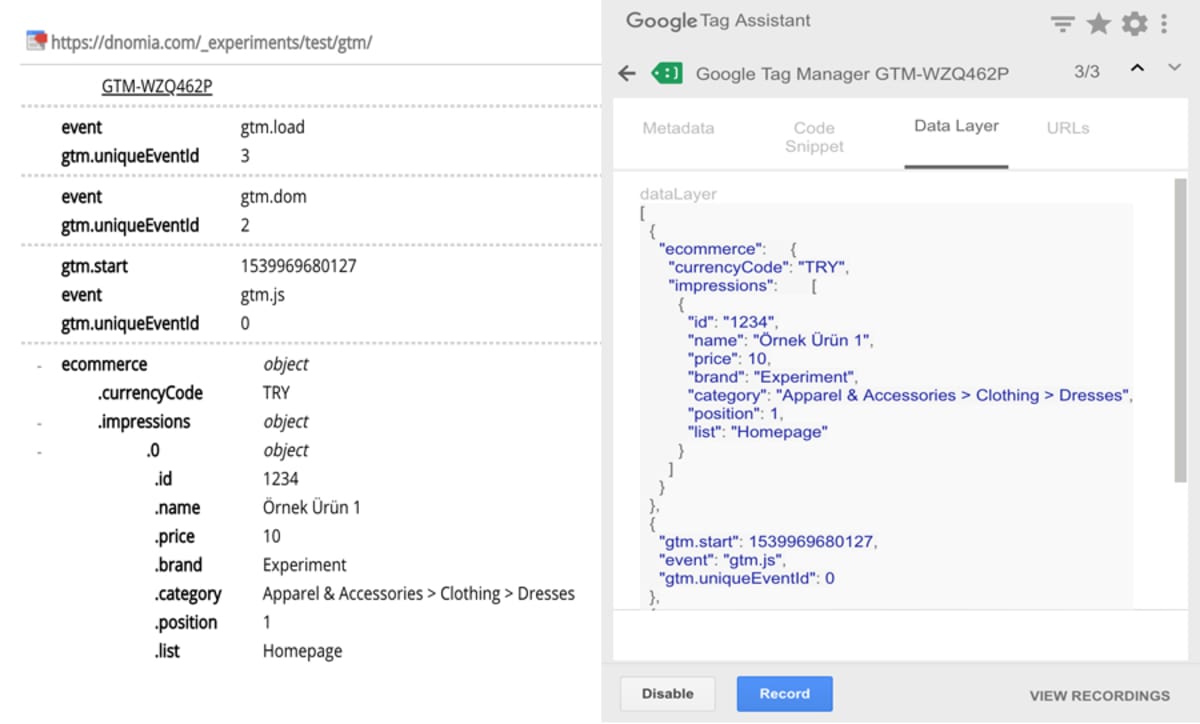The width and height of the screenshot is (1200, 724).
Task: Click gtm.uniqueEventId value 3
Action: (x=245, y=156)
